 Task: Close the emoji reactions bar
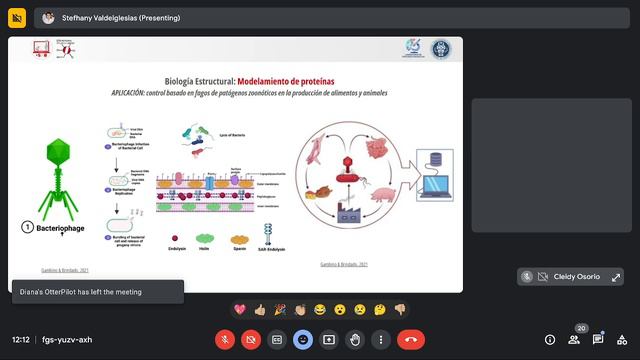tap(303, 340)
